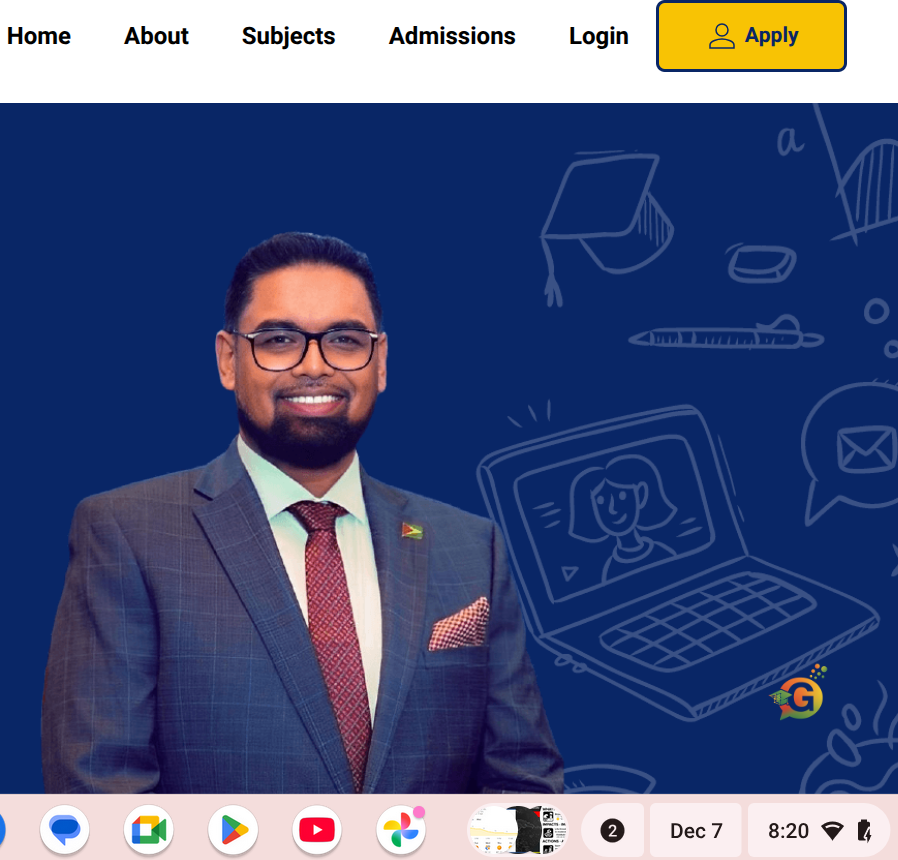Click the person icon in Apply button
898x860 pixels.
[722, 36]
